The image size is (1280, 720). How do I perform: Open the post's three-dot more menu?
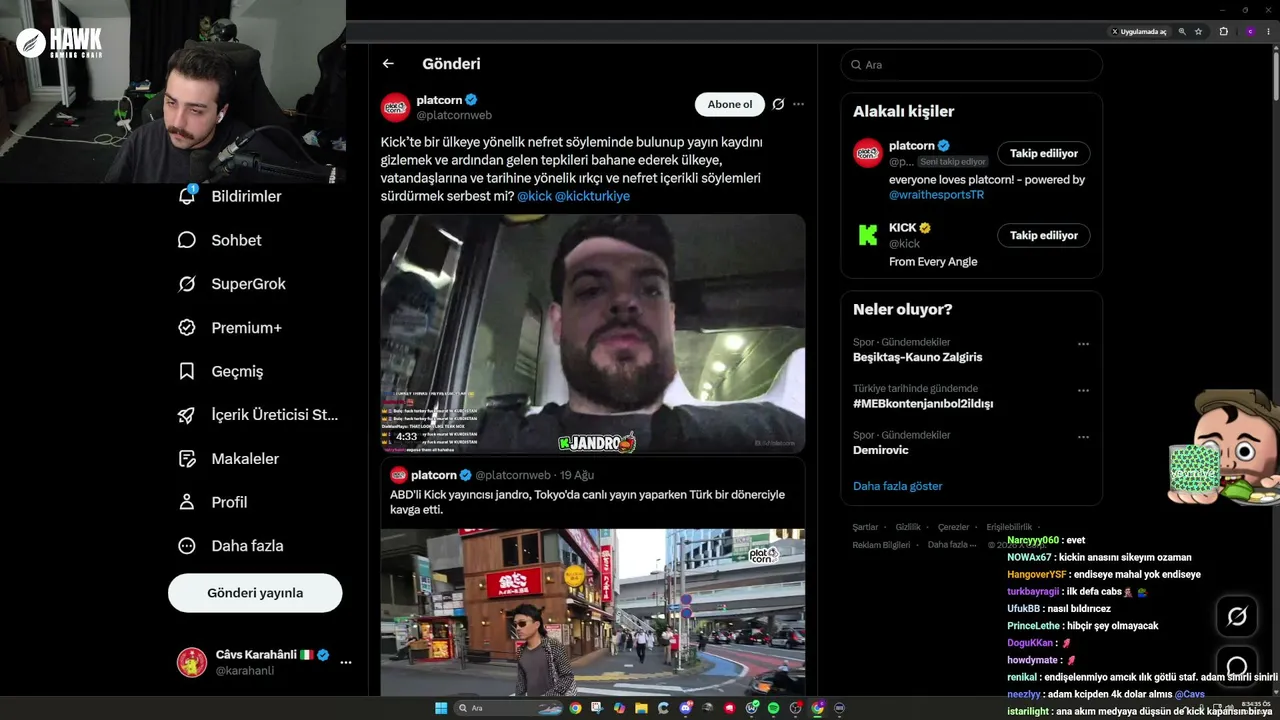798,104
